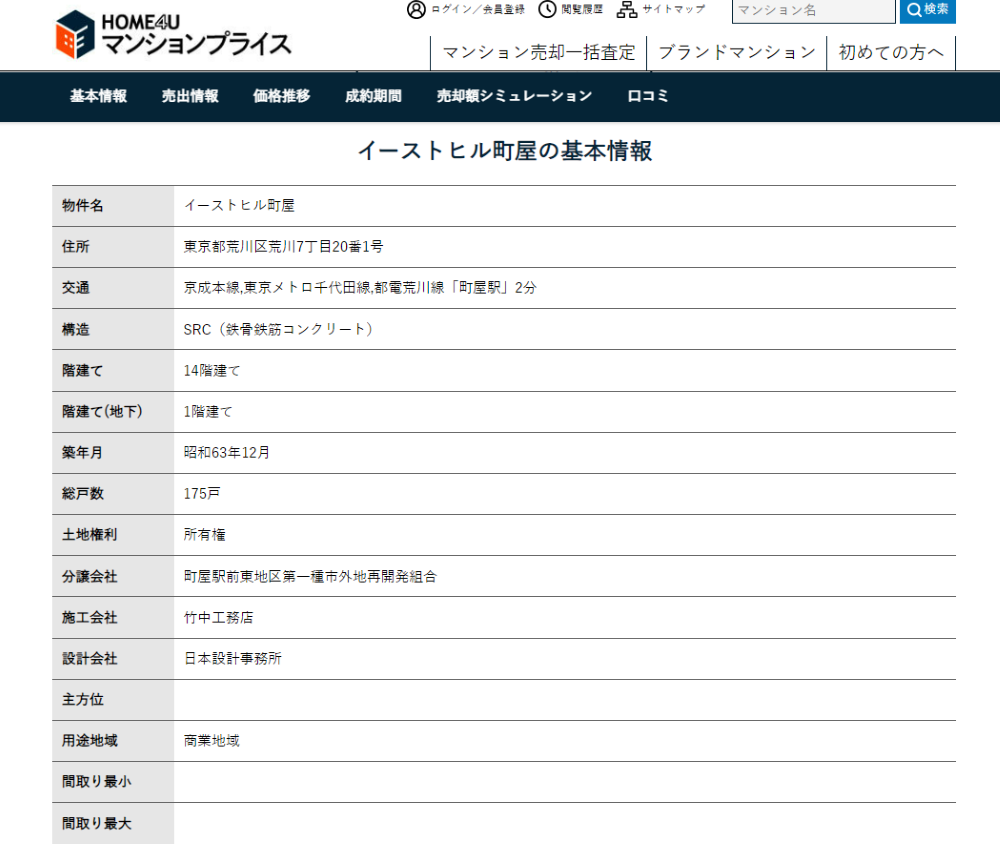Viewport: 1000px width, 844px height.
Task: Click the 土地権利 row label
Action: pyautogui.click(x=89, y=535)
